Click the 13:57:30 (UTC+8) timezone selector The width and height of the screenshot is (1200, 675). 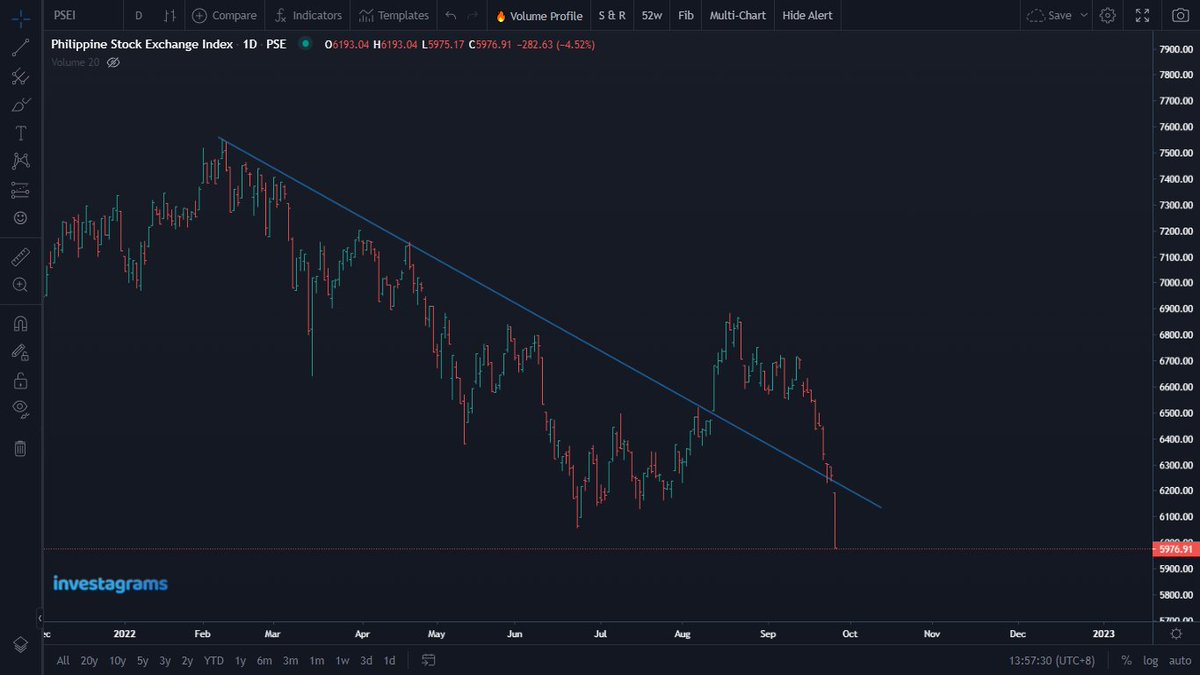pyautogui.click(x=1052, y=660)
